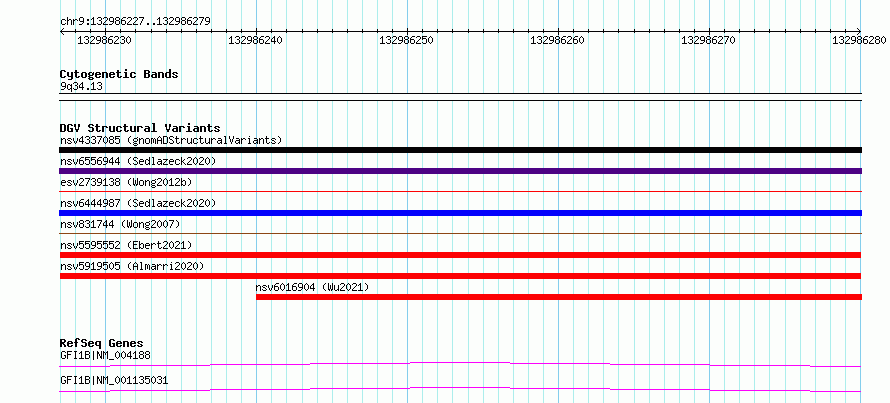
Task: Click the cytogenetic band 9q34.13 outline bar
Action: (460, 97)
